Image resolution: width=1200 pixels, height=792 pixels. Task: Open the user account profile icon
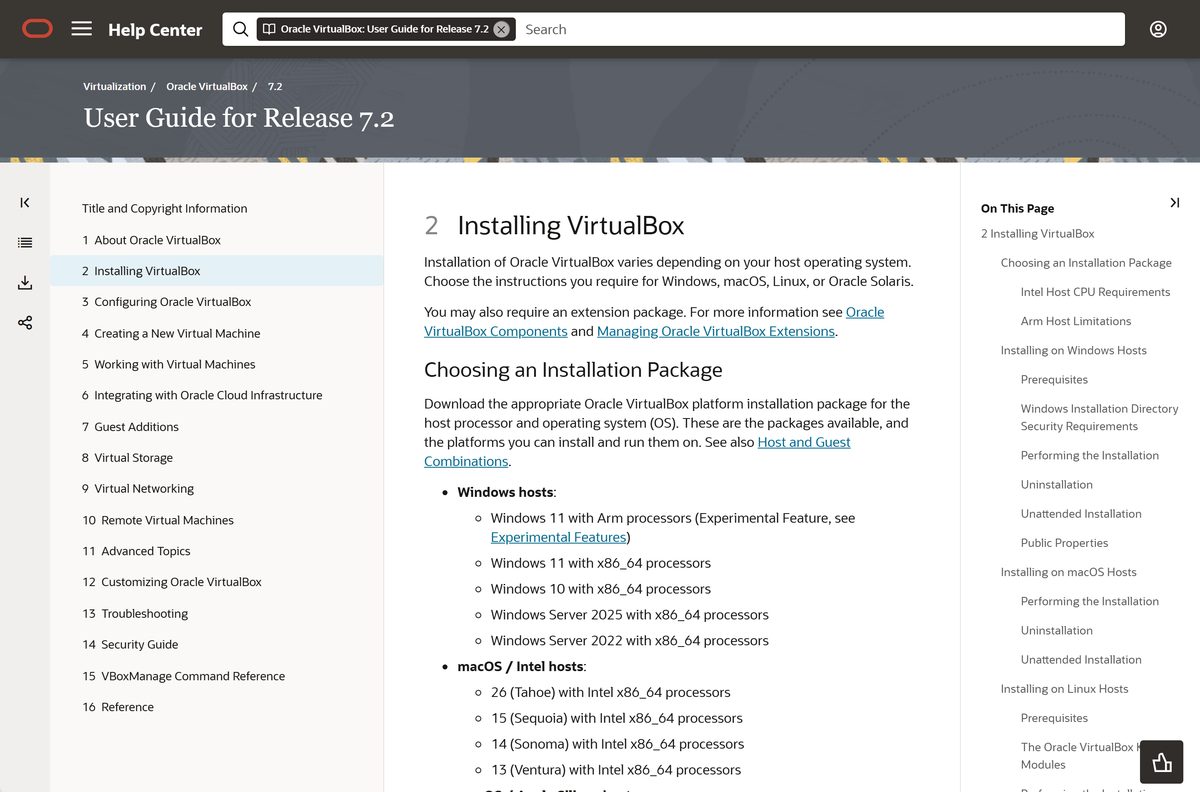tap(1158, 29)
